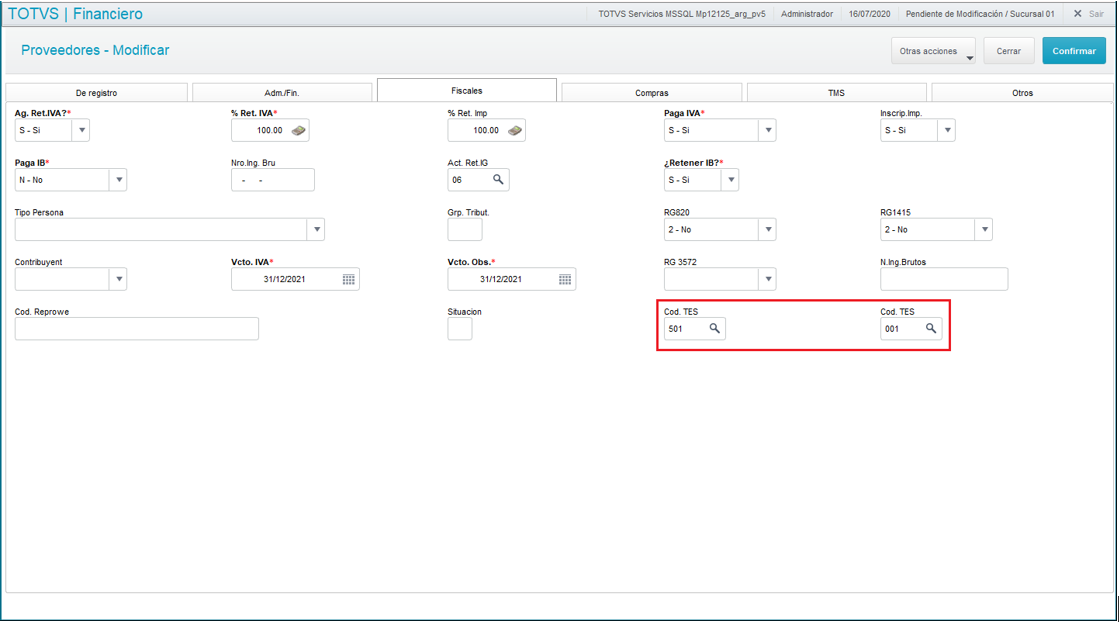
Task: Click TOTVS | Financiero logo text
Action: (75, 14)
